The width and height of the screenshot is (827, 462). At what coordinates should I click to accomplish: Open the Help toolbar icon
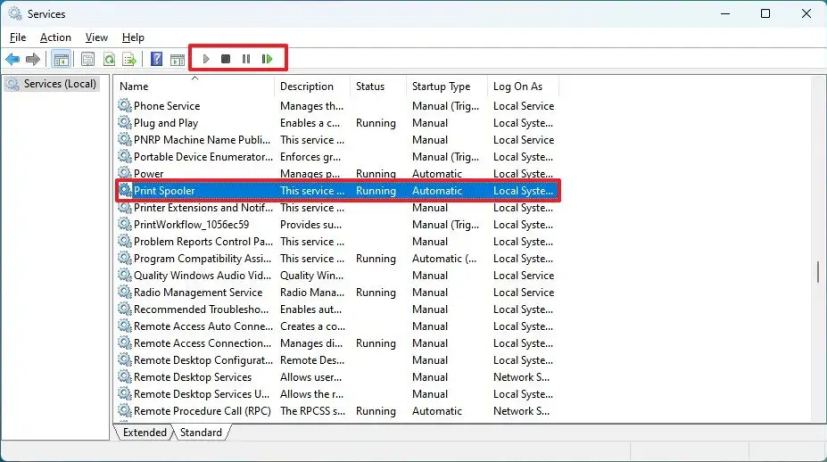(x=157, y=59)
